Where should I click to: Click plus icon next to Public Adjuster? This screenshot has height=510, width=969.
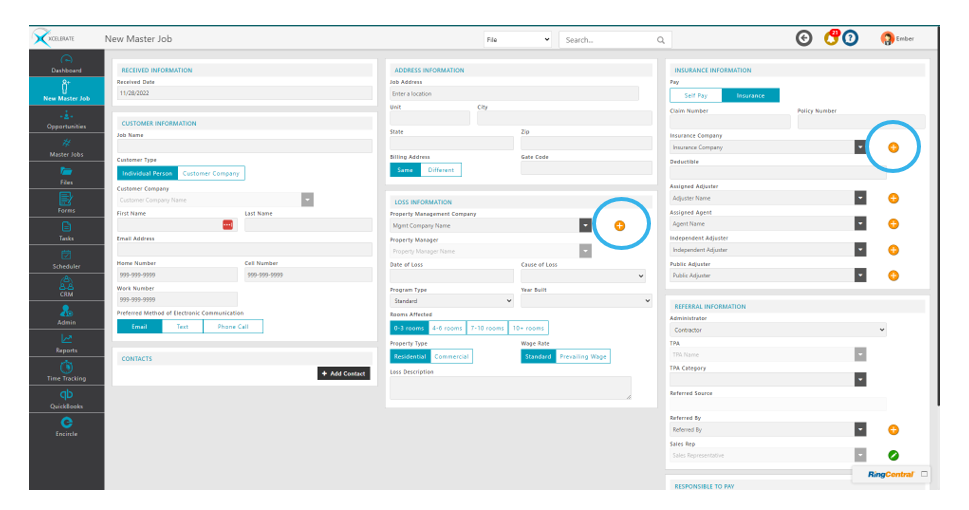(x=893, y=275)
